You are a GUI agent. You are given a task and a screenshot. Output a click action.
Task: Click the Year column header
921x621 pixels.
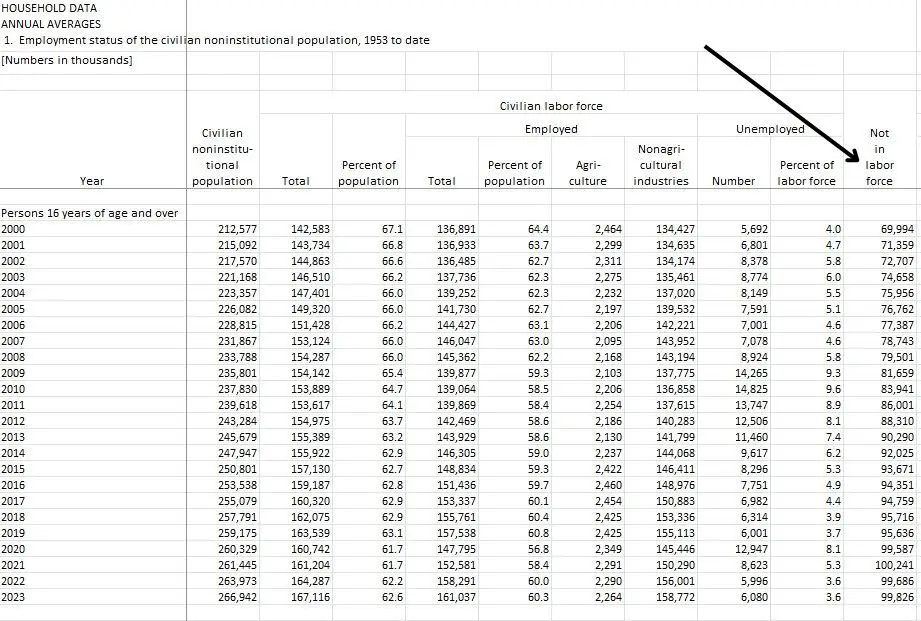pyautogui.click(x=92, y=181)
